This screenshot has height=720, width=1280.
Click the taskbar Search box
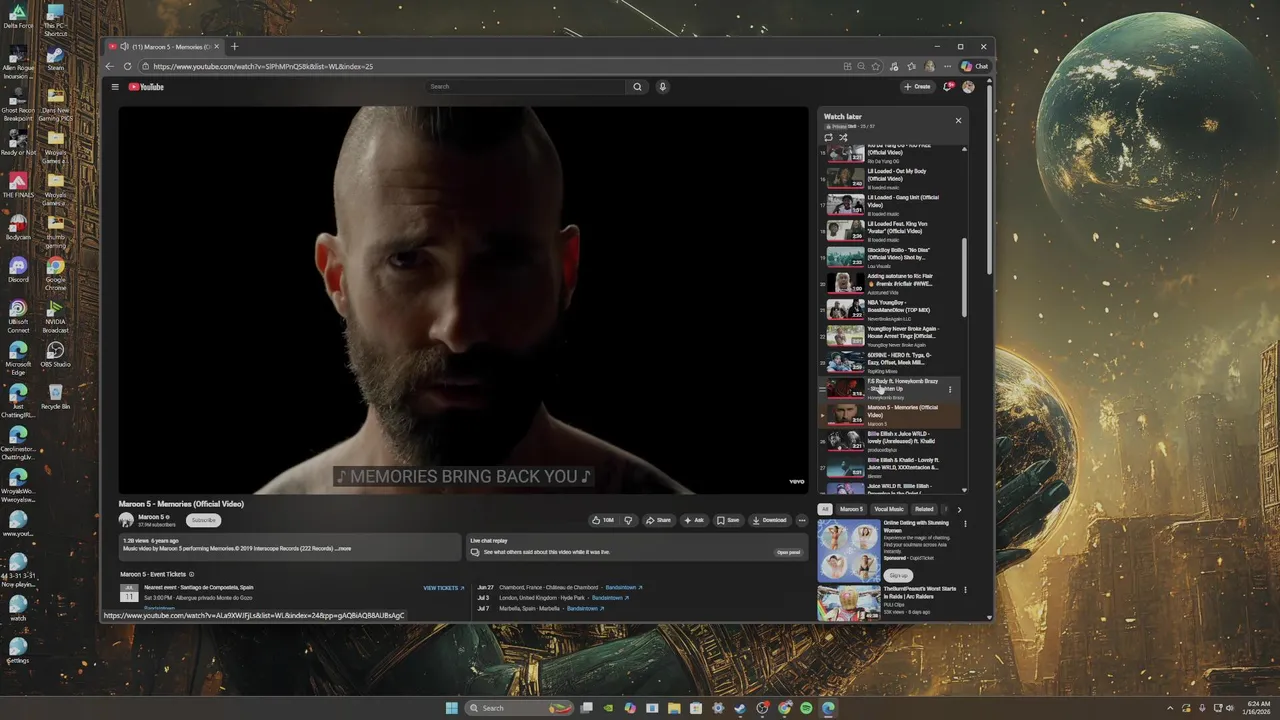tap(518, 708)
